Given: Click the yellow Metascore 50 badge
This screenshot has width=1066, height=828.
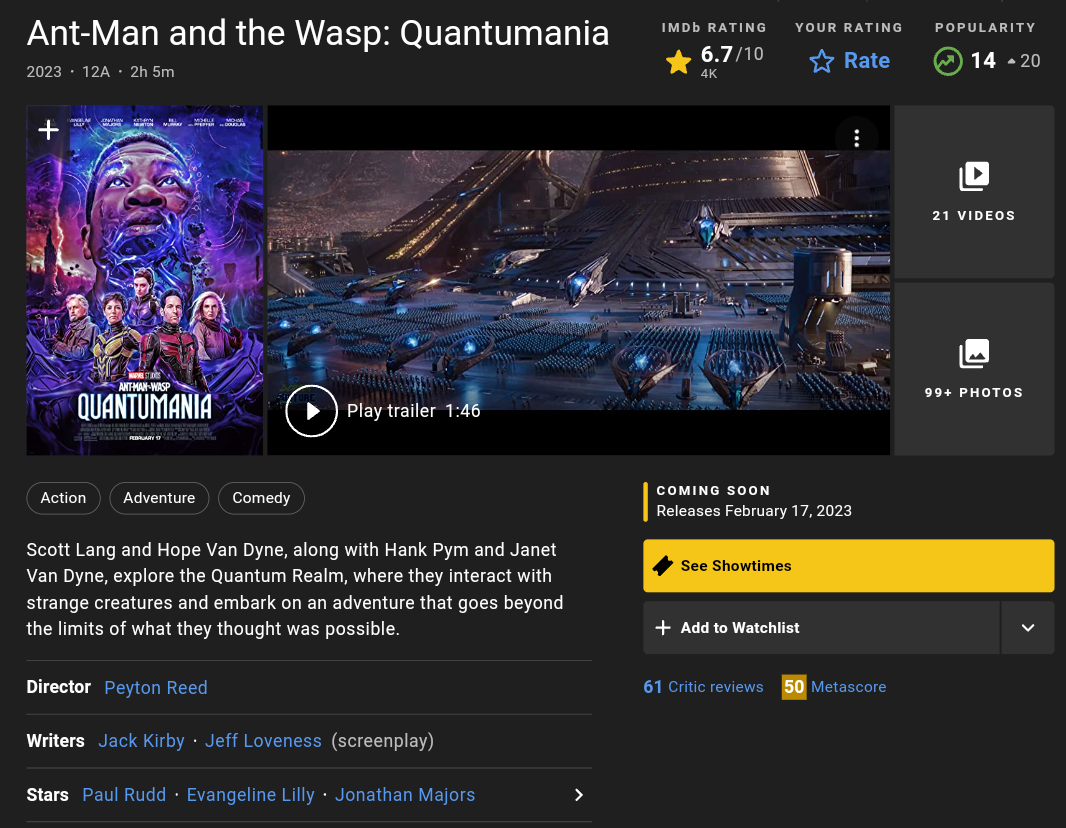Looking at the screenshot, I should [794, 687].
